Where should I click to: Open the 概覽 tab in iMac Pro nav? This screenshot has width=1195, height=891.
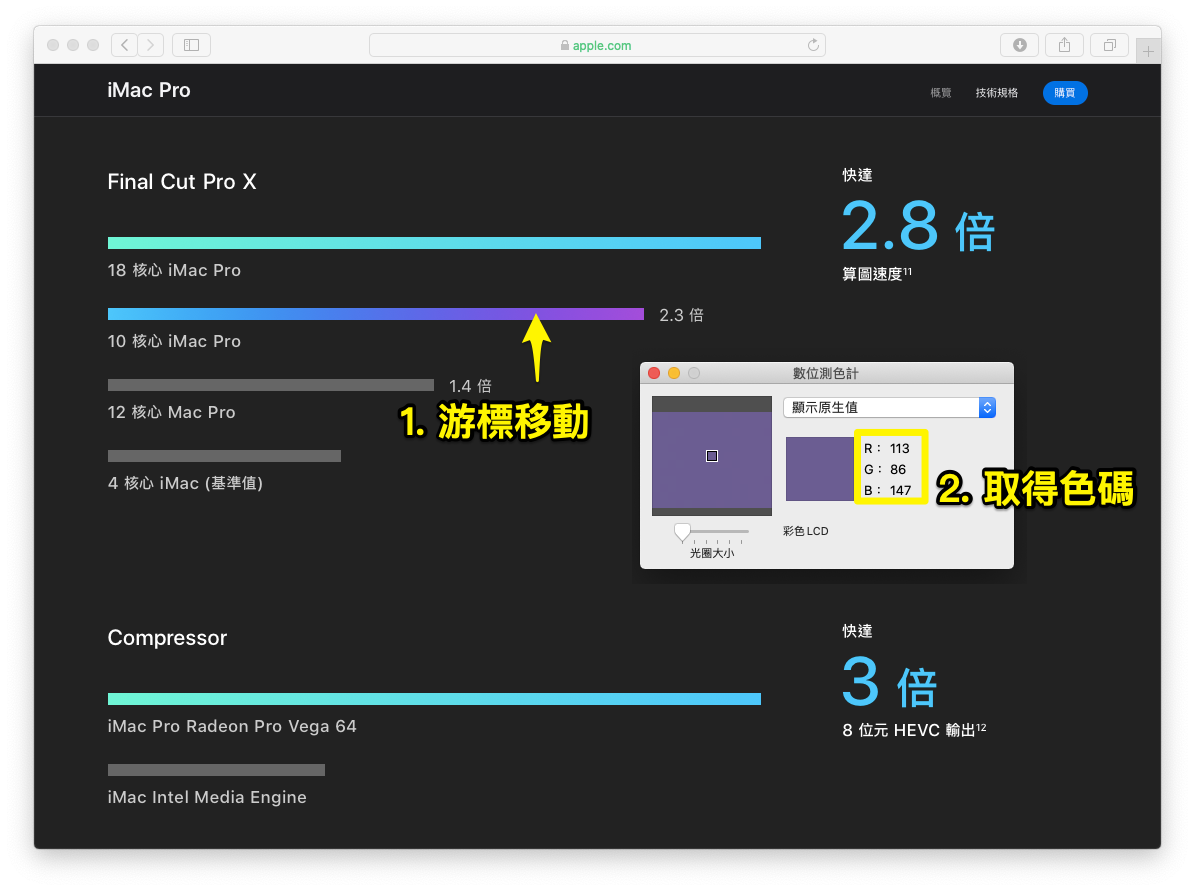point(941,93)
